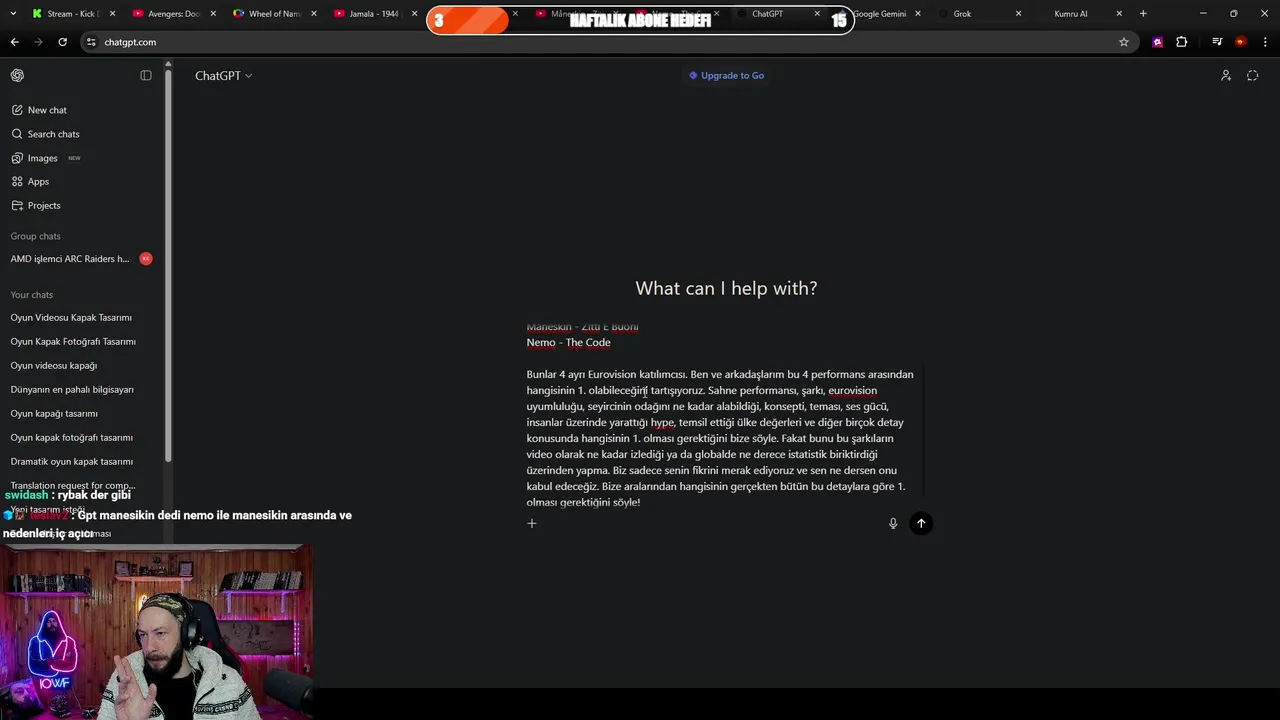This screenshot has width=1280, height=720.
Task: Open chat Oyun videosu kapağı
Action: pos(54,366)
